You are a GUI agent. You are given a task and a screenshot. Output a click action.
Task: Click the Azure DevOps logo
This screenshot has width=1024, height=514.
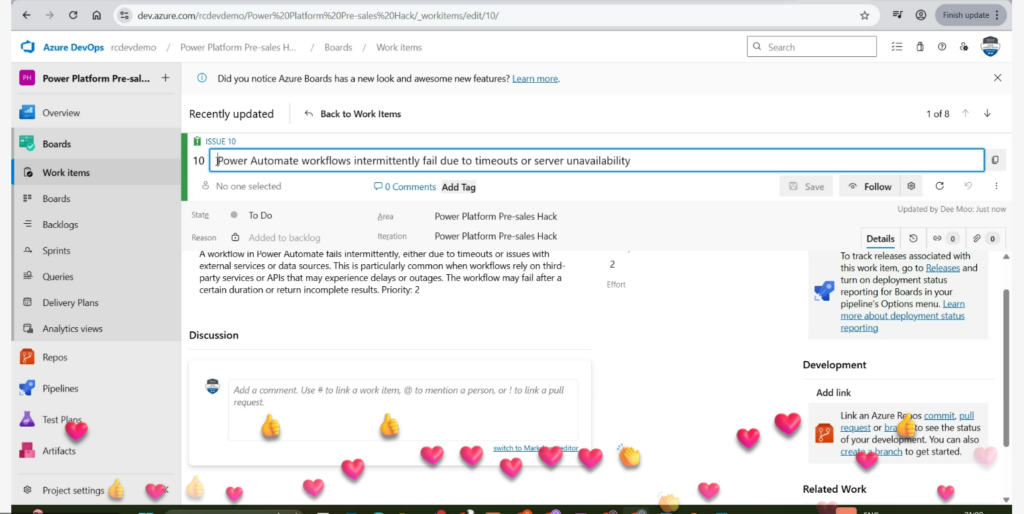pos(27,47)
